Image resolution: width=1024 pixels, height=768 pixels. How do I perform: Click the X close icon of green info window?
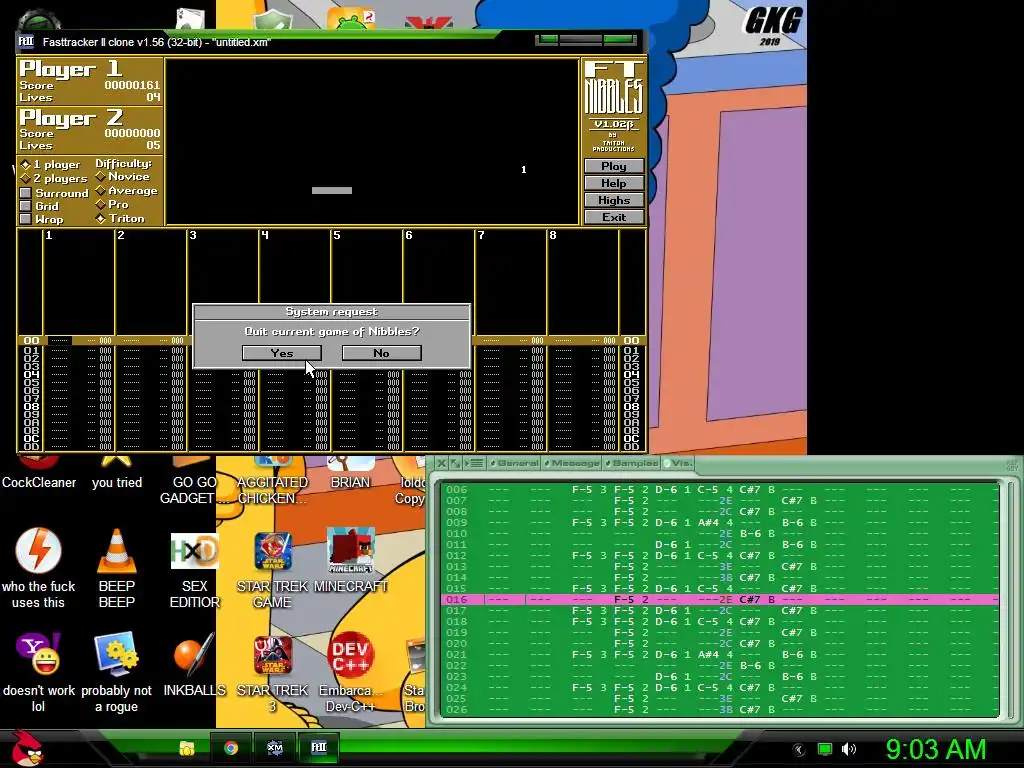tap(441, 463)
